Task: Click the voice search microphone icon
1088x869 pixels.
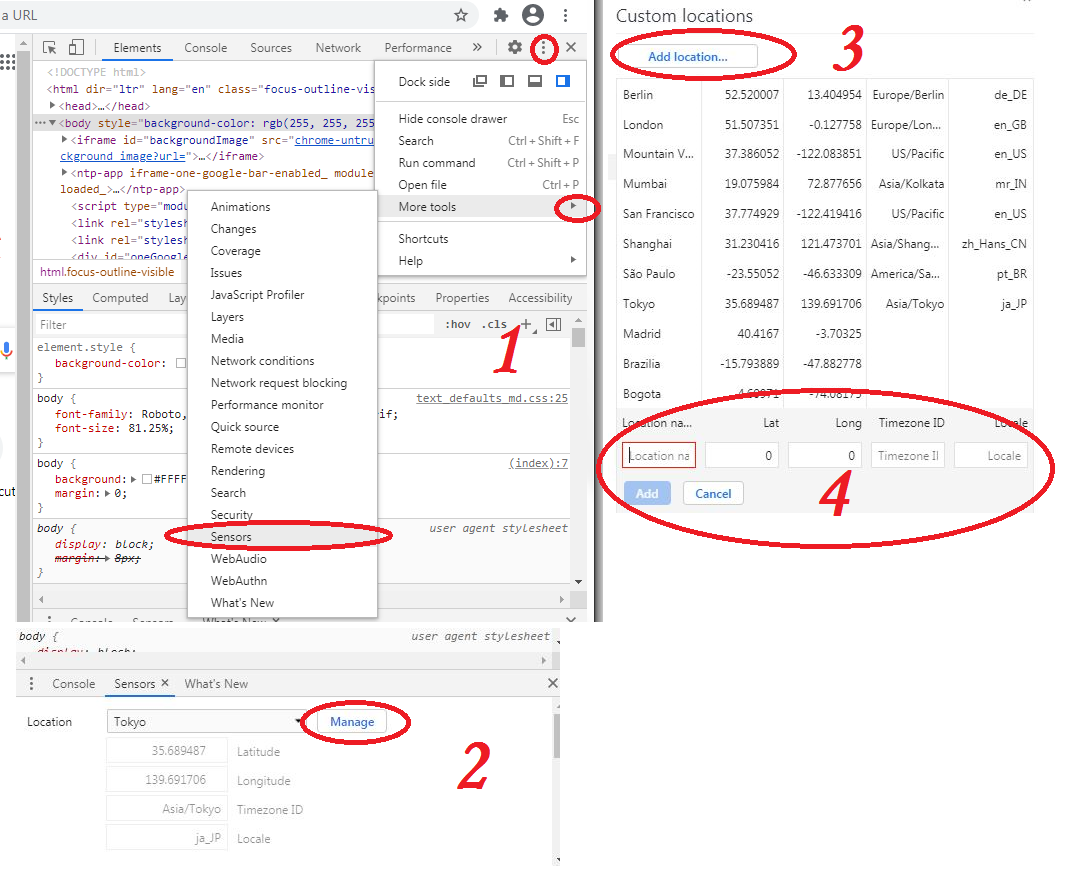Action: pos(6,351)
